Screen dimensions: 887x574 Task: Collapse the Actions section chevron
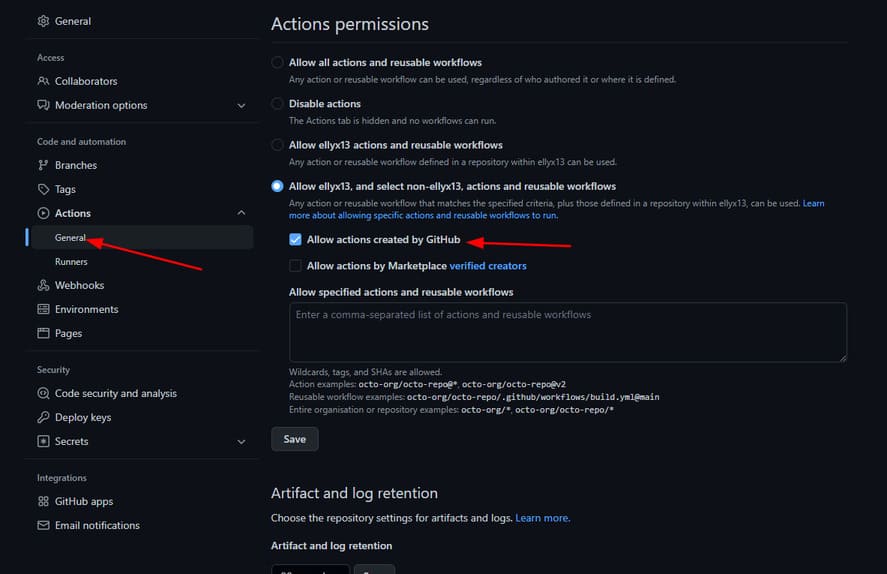click(x=241, y=213)
